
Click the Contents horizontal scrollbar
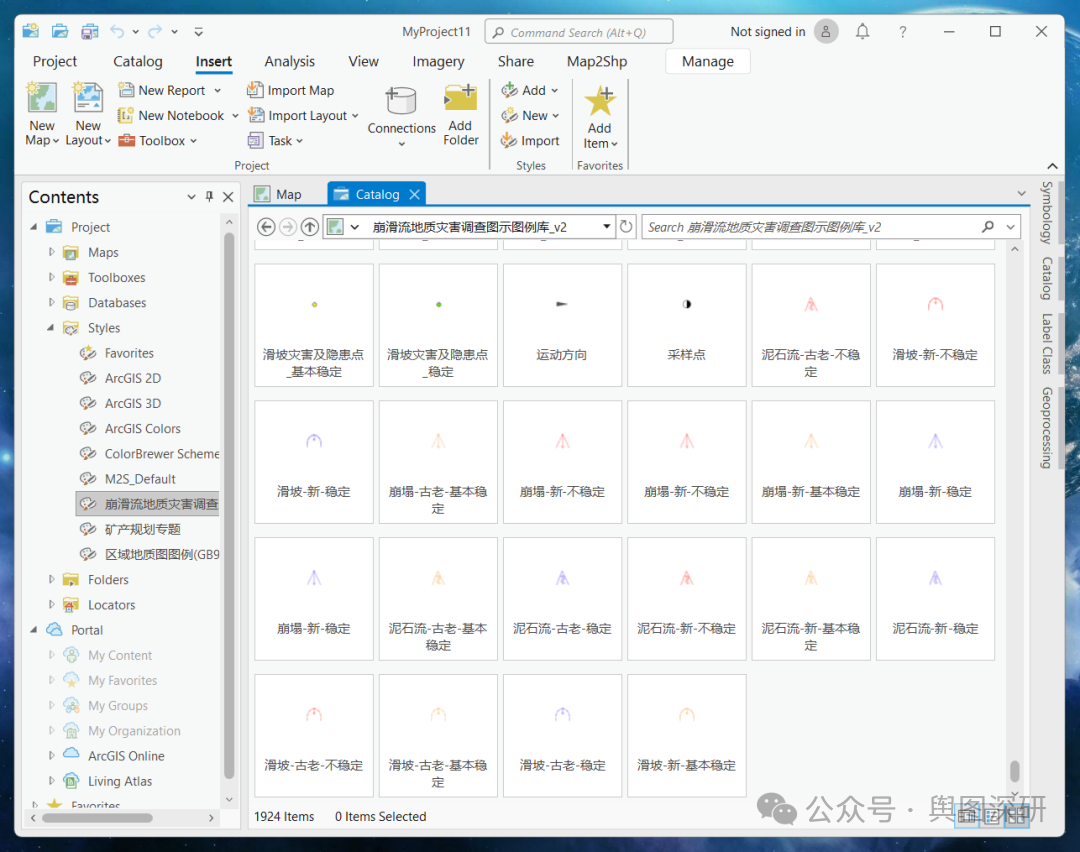[x=98, y=818]
